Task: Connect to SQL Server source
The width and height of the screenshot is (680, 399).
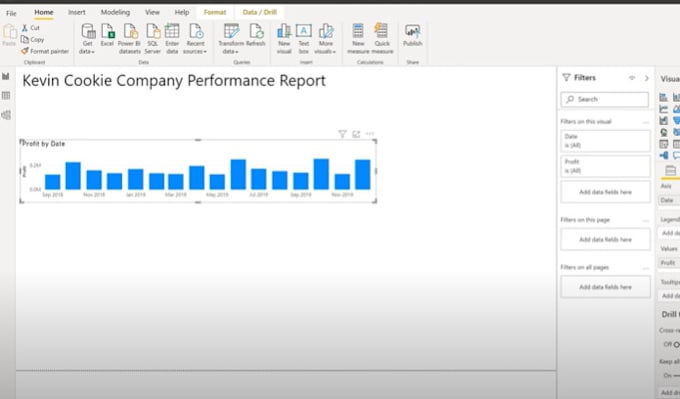Action: coord(153,39)
